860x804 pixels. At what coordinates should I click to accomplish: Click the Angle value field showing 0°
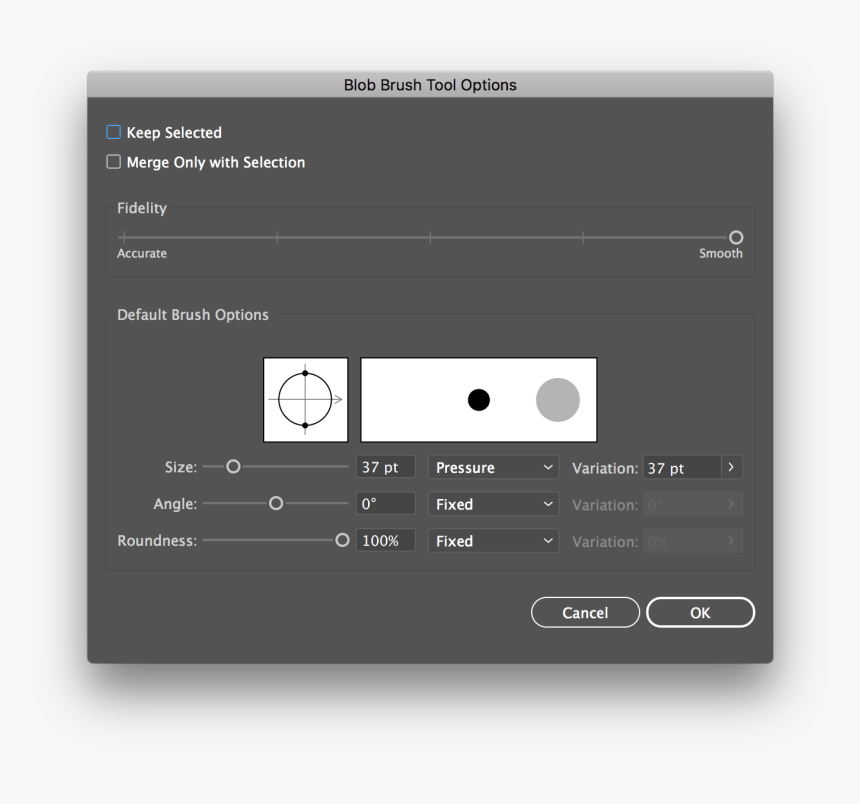[x=385, y=503]
